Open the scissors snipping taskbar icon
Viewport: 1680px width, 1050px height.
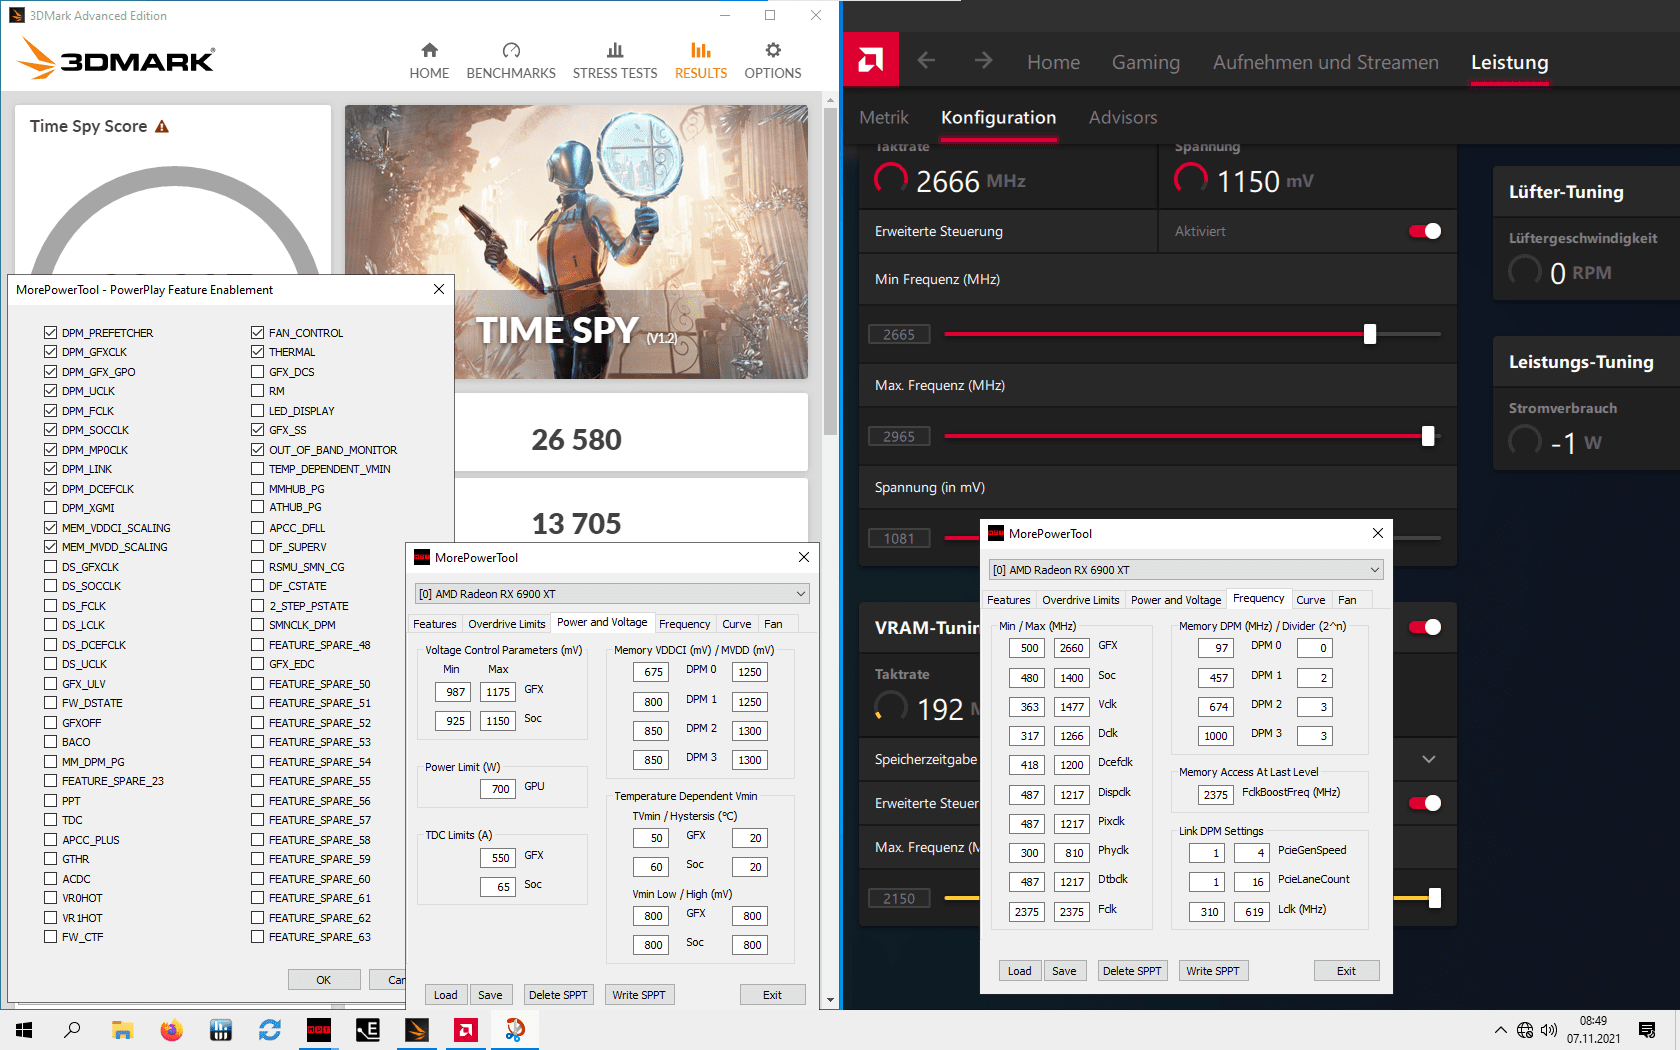point(514,1030)
